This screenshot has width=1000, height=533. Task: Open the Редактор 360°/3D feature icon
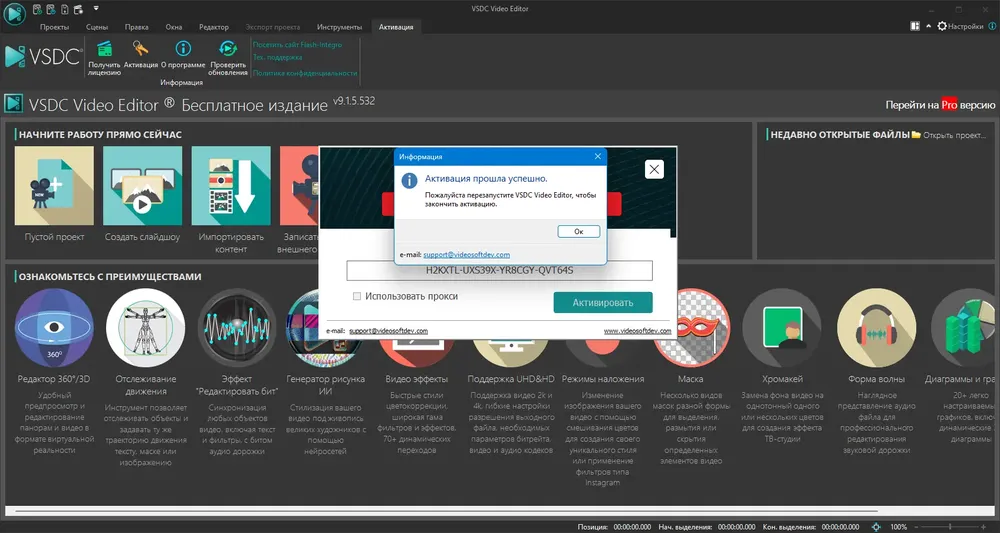(54, 328)
